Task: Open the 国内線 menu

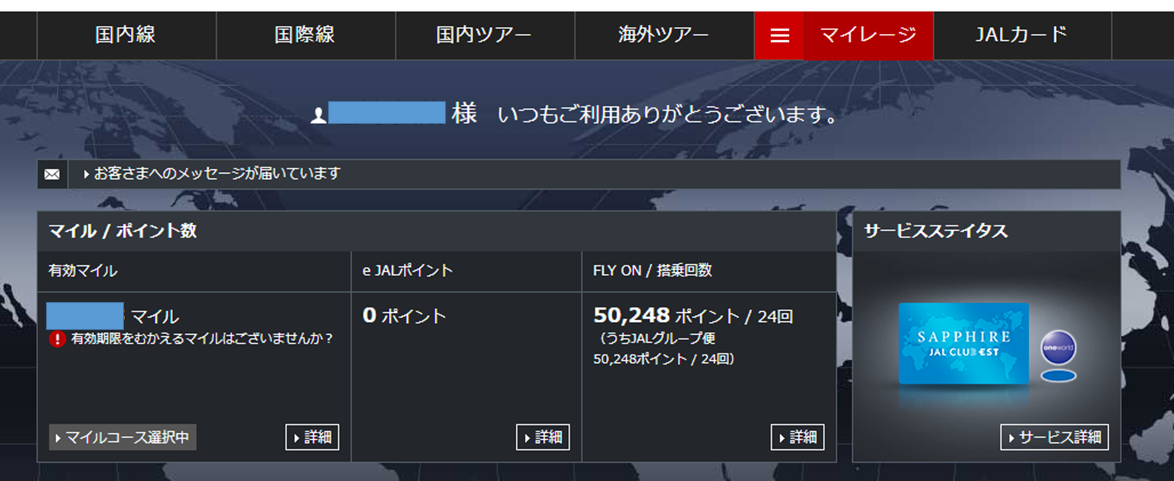Action: pos(126,35)
